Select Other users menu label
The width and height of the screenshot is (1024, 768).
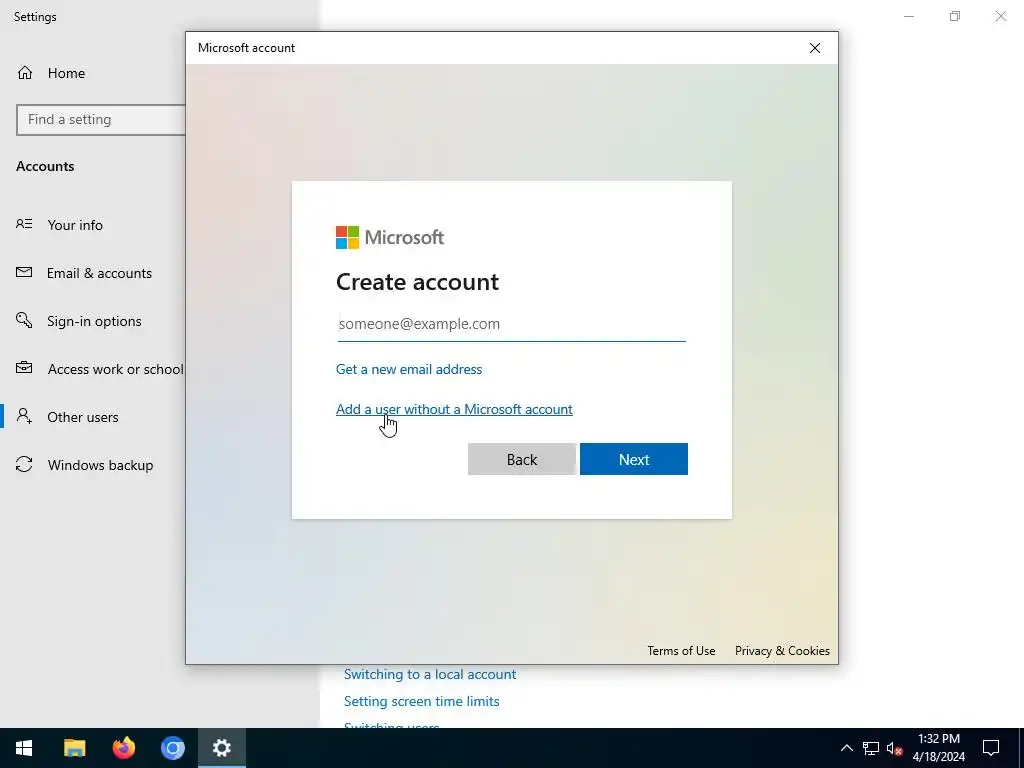point(83,417)
